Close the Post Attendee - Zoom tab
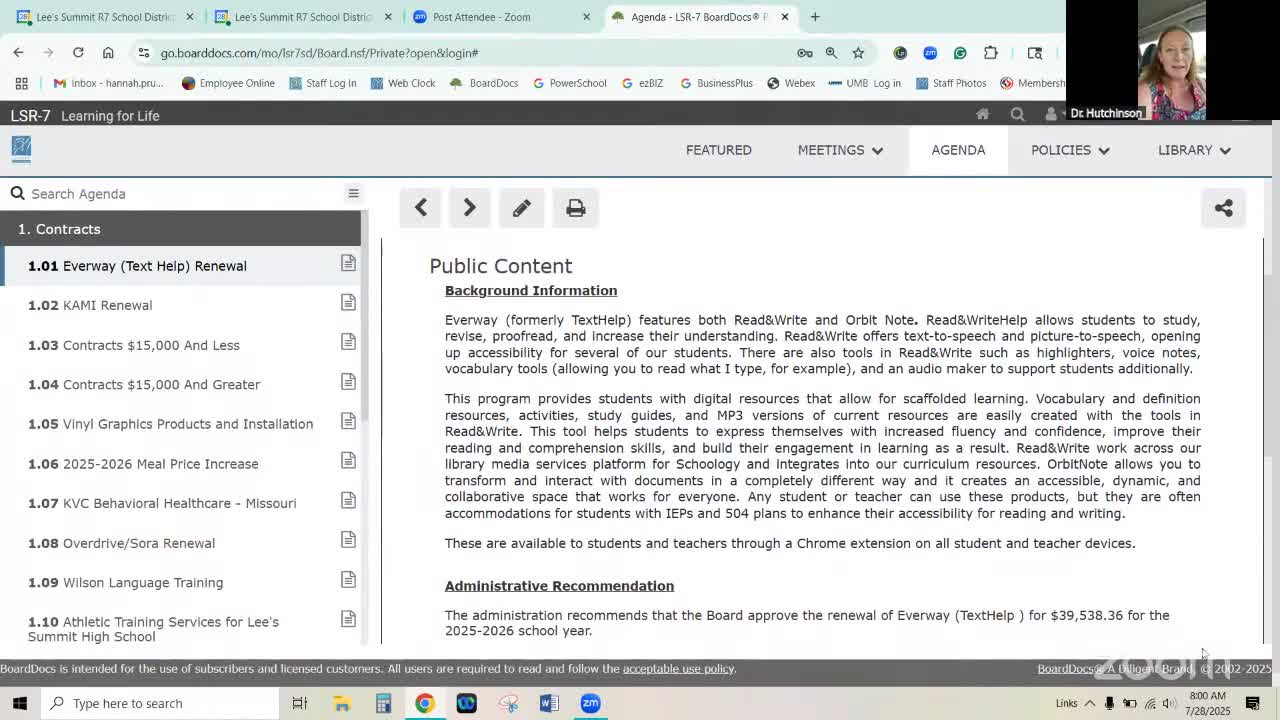The width and height of the screenshot is (1280, 720). point(587,17)
